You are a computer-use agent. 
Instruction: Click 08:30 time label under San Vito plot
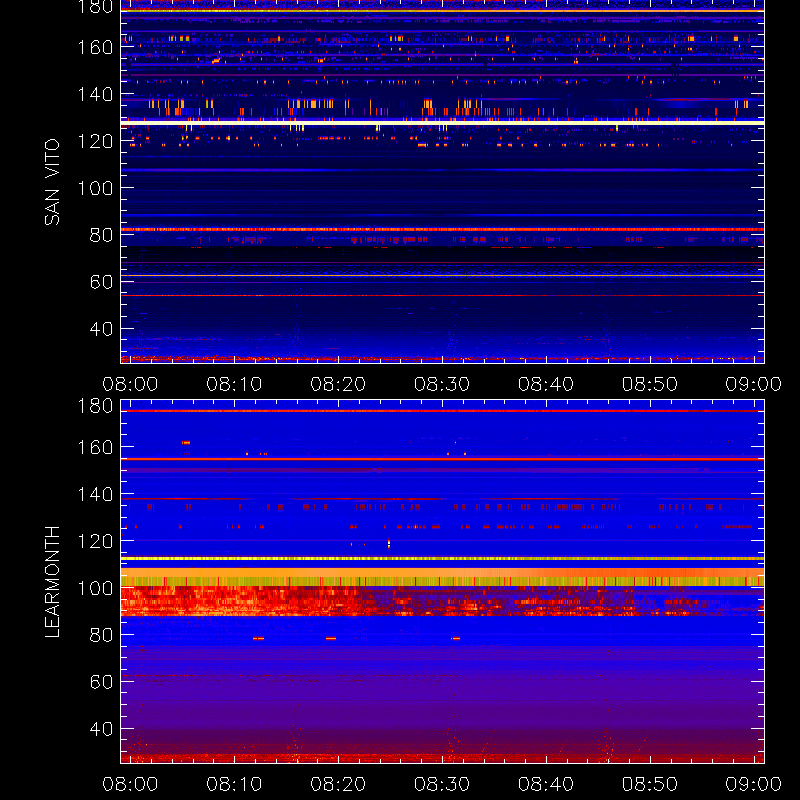click(x=442, y=384)
